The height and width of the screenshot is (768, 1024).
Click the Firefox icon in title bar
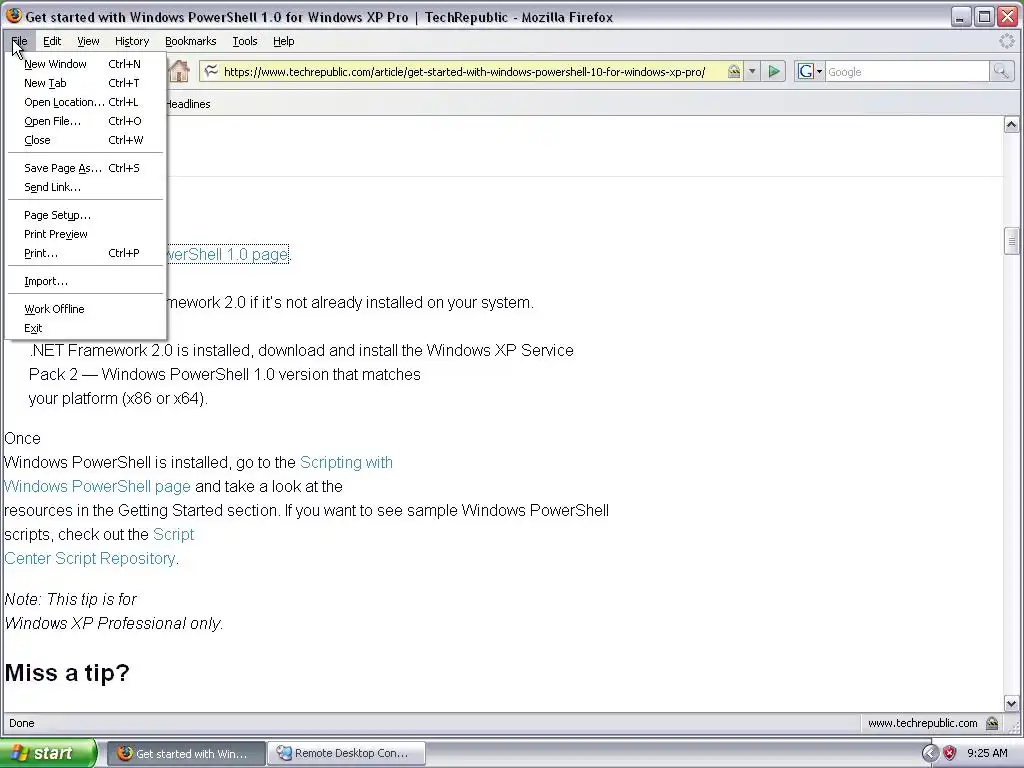coord(13,16)
